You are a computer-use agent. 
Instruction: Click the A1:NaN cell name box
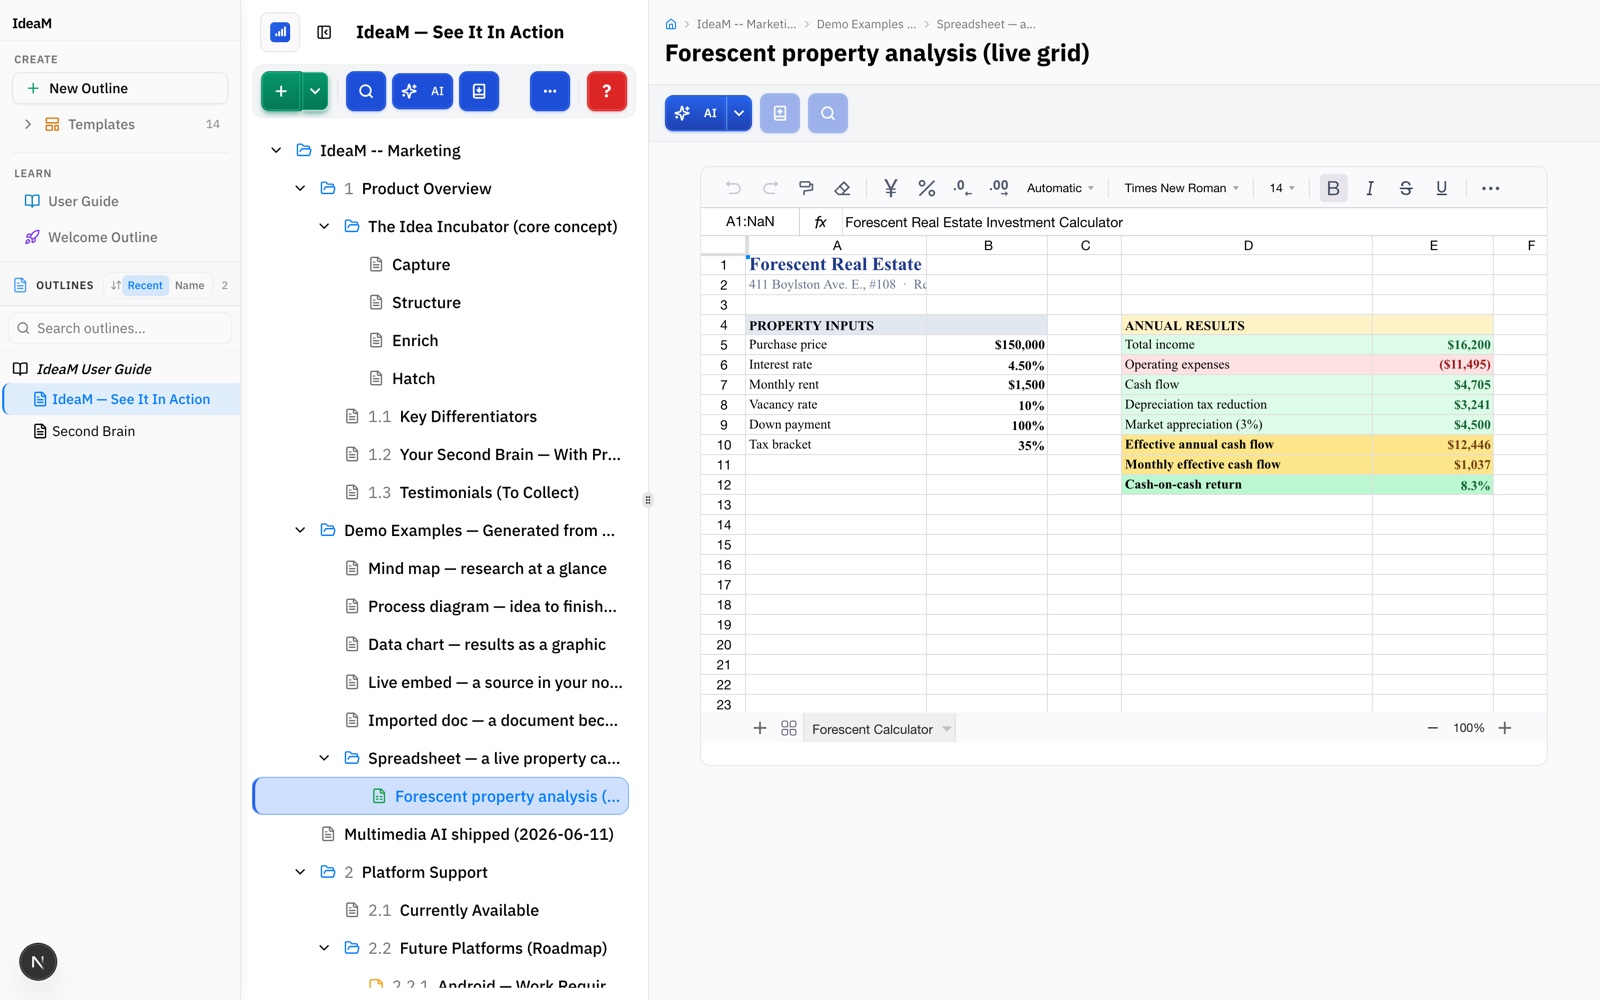coord(750,222)
